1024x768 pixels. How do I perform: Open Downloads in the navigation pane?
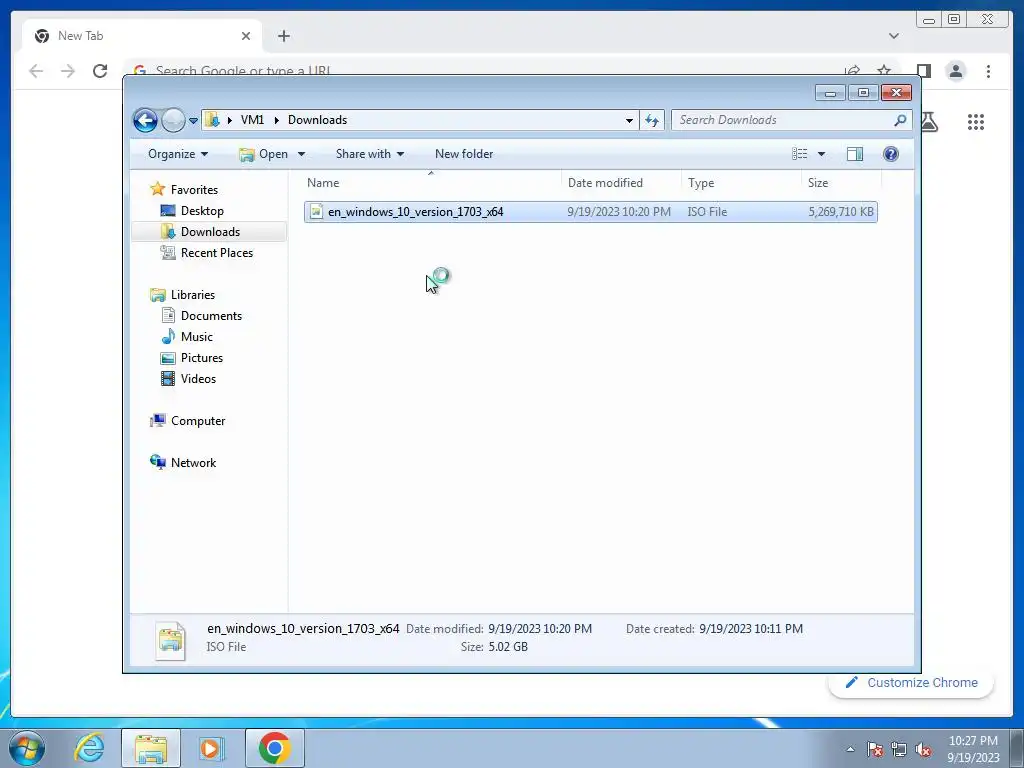210,231
